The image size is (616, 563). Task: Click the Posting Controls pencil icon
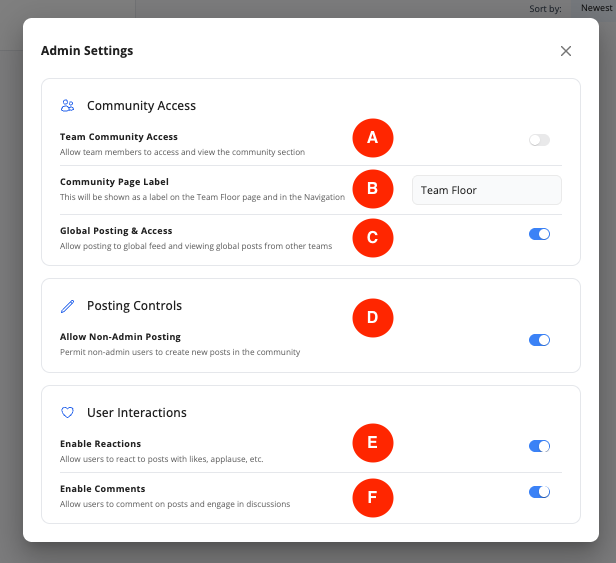coord(68,305)
